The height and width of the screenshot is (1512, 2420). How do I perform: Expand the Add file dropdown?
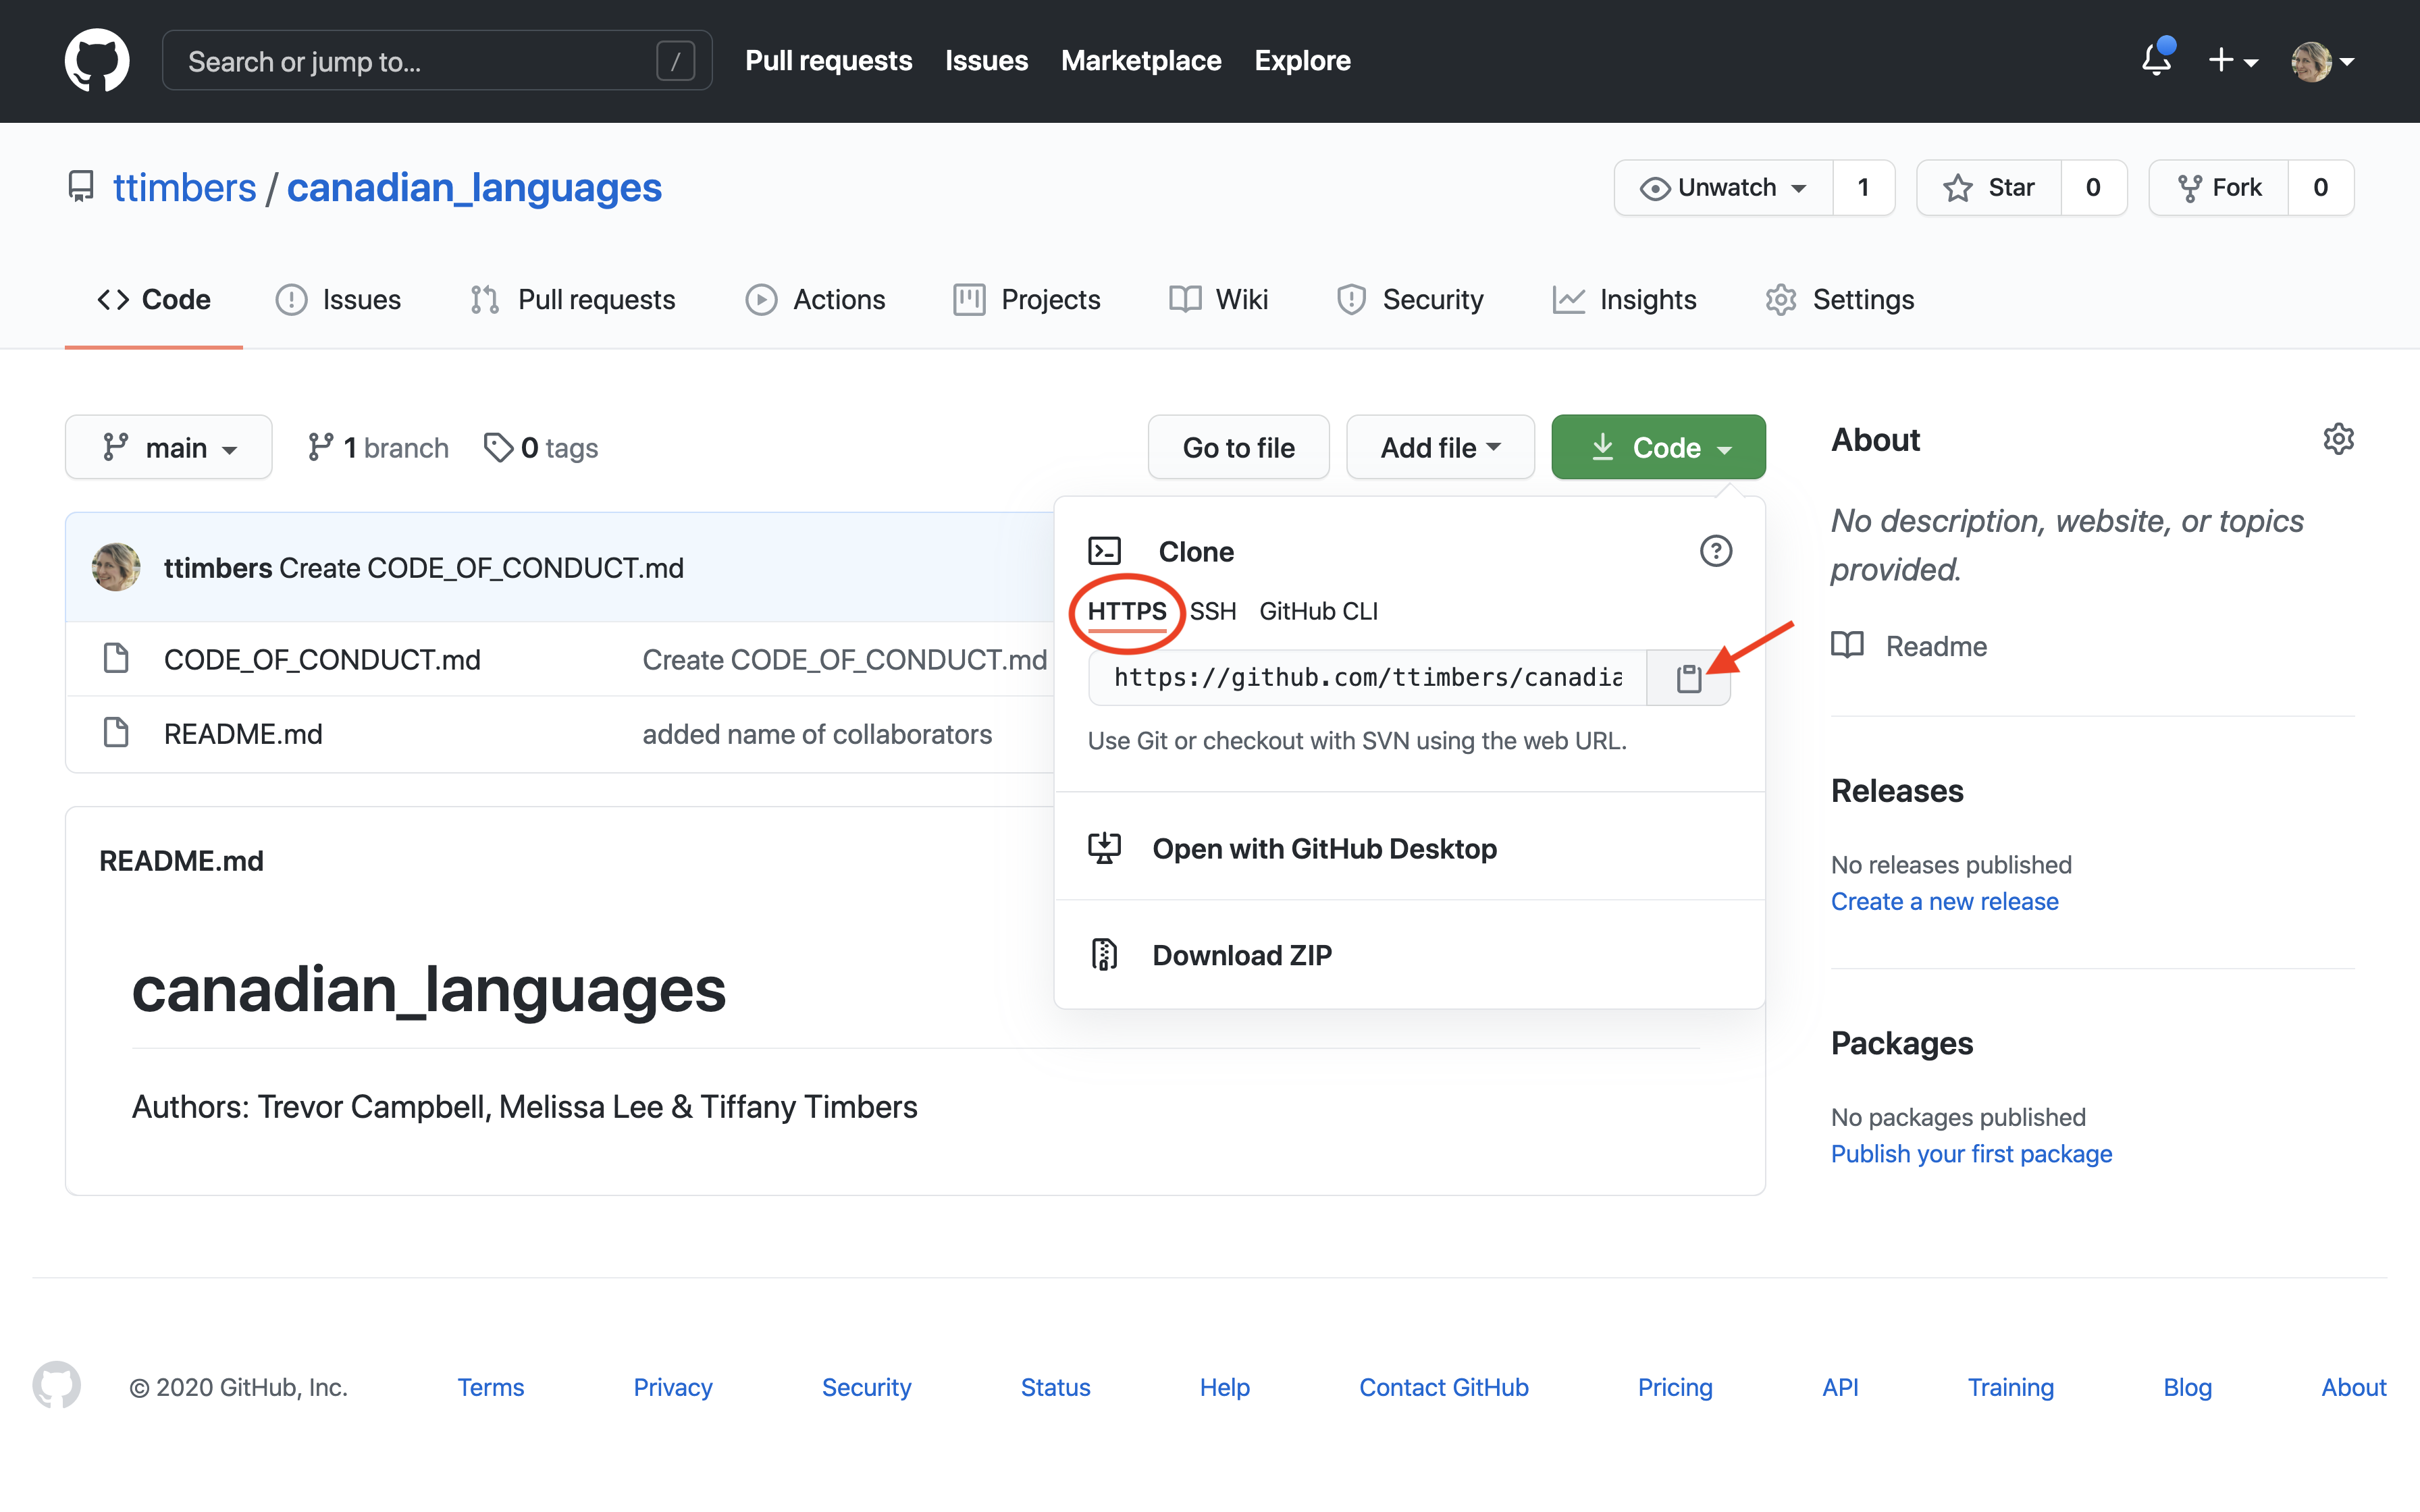click(x=1440, y=447)
